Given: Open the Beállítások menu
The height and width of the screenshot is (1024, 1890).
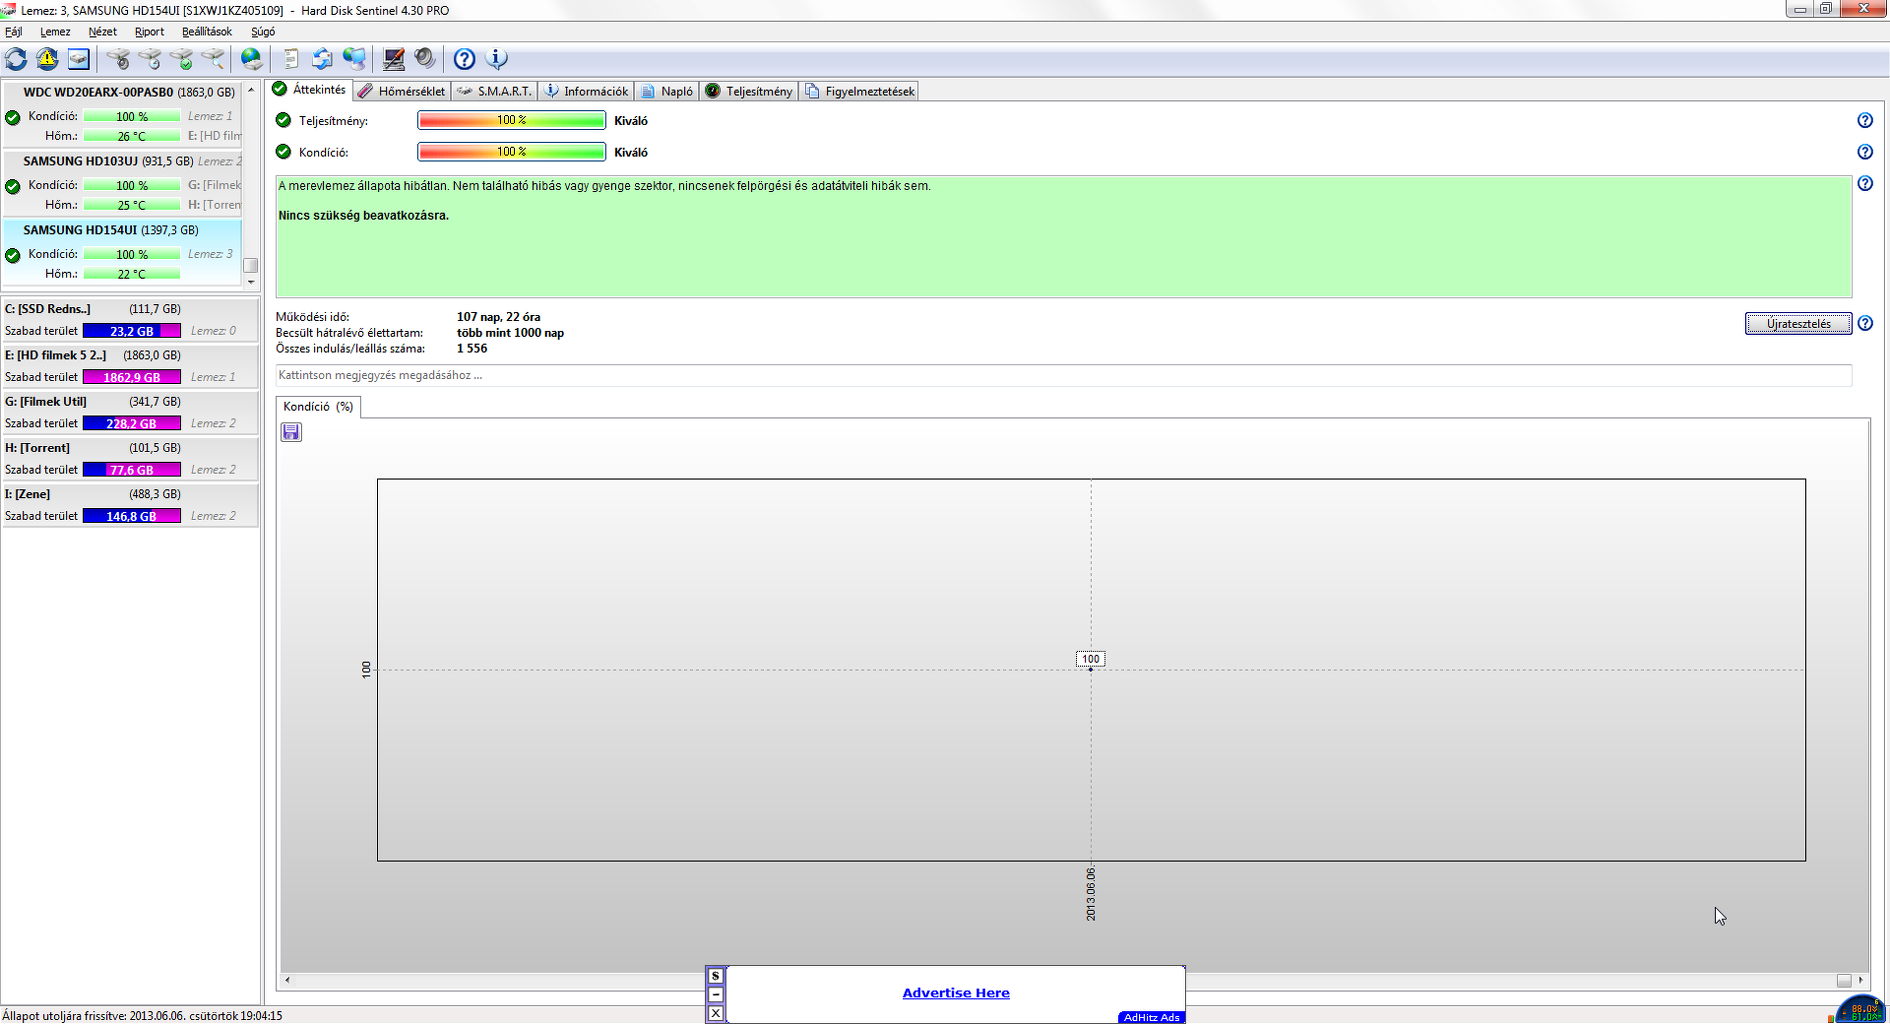Looking at the screenshot, I should click(x=207, y=32).
